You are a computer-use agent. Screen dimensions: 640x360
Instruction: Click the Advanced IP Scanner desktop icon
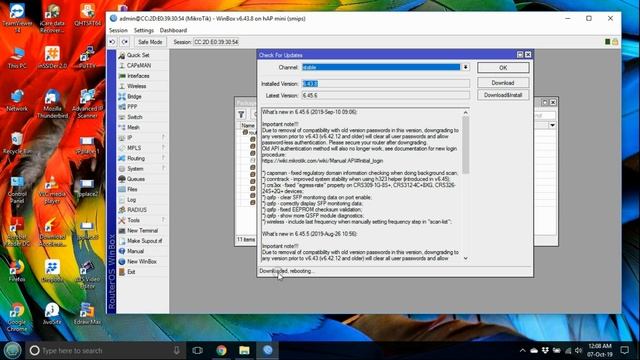click(x=87, y=104)
